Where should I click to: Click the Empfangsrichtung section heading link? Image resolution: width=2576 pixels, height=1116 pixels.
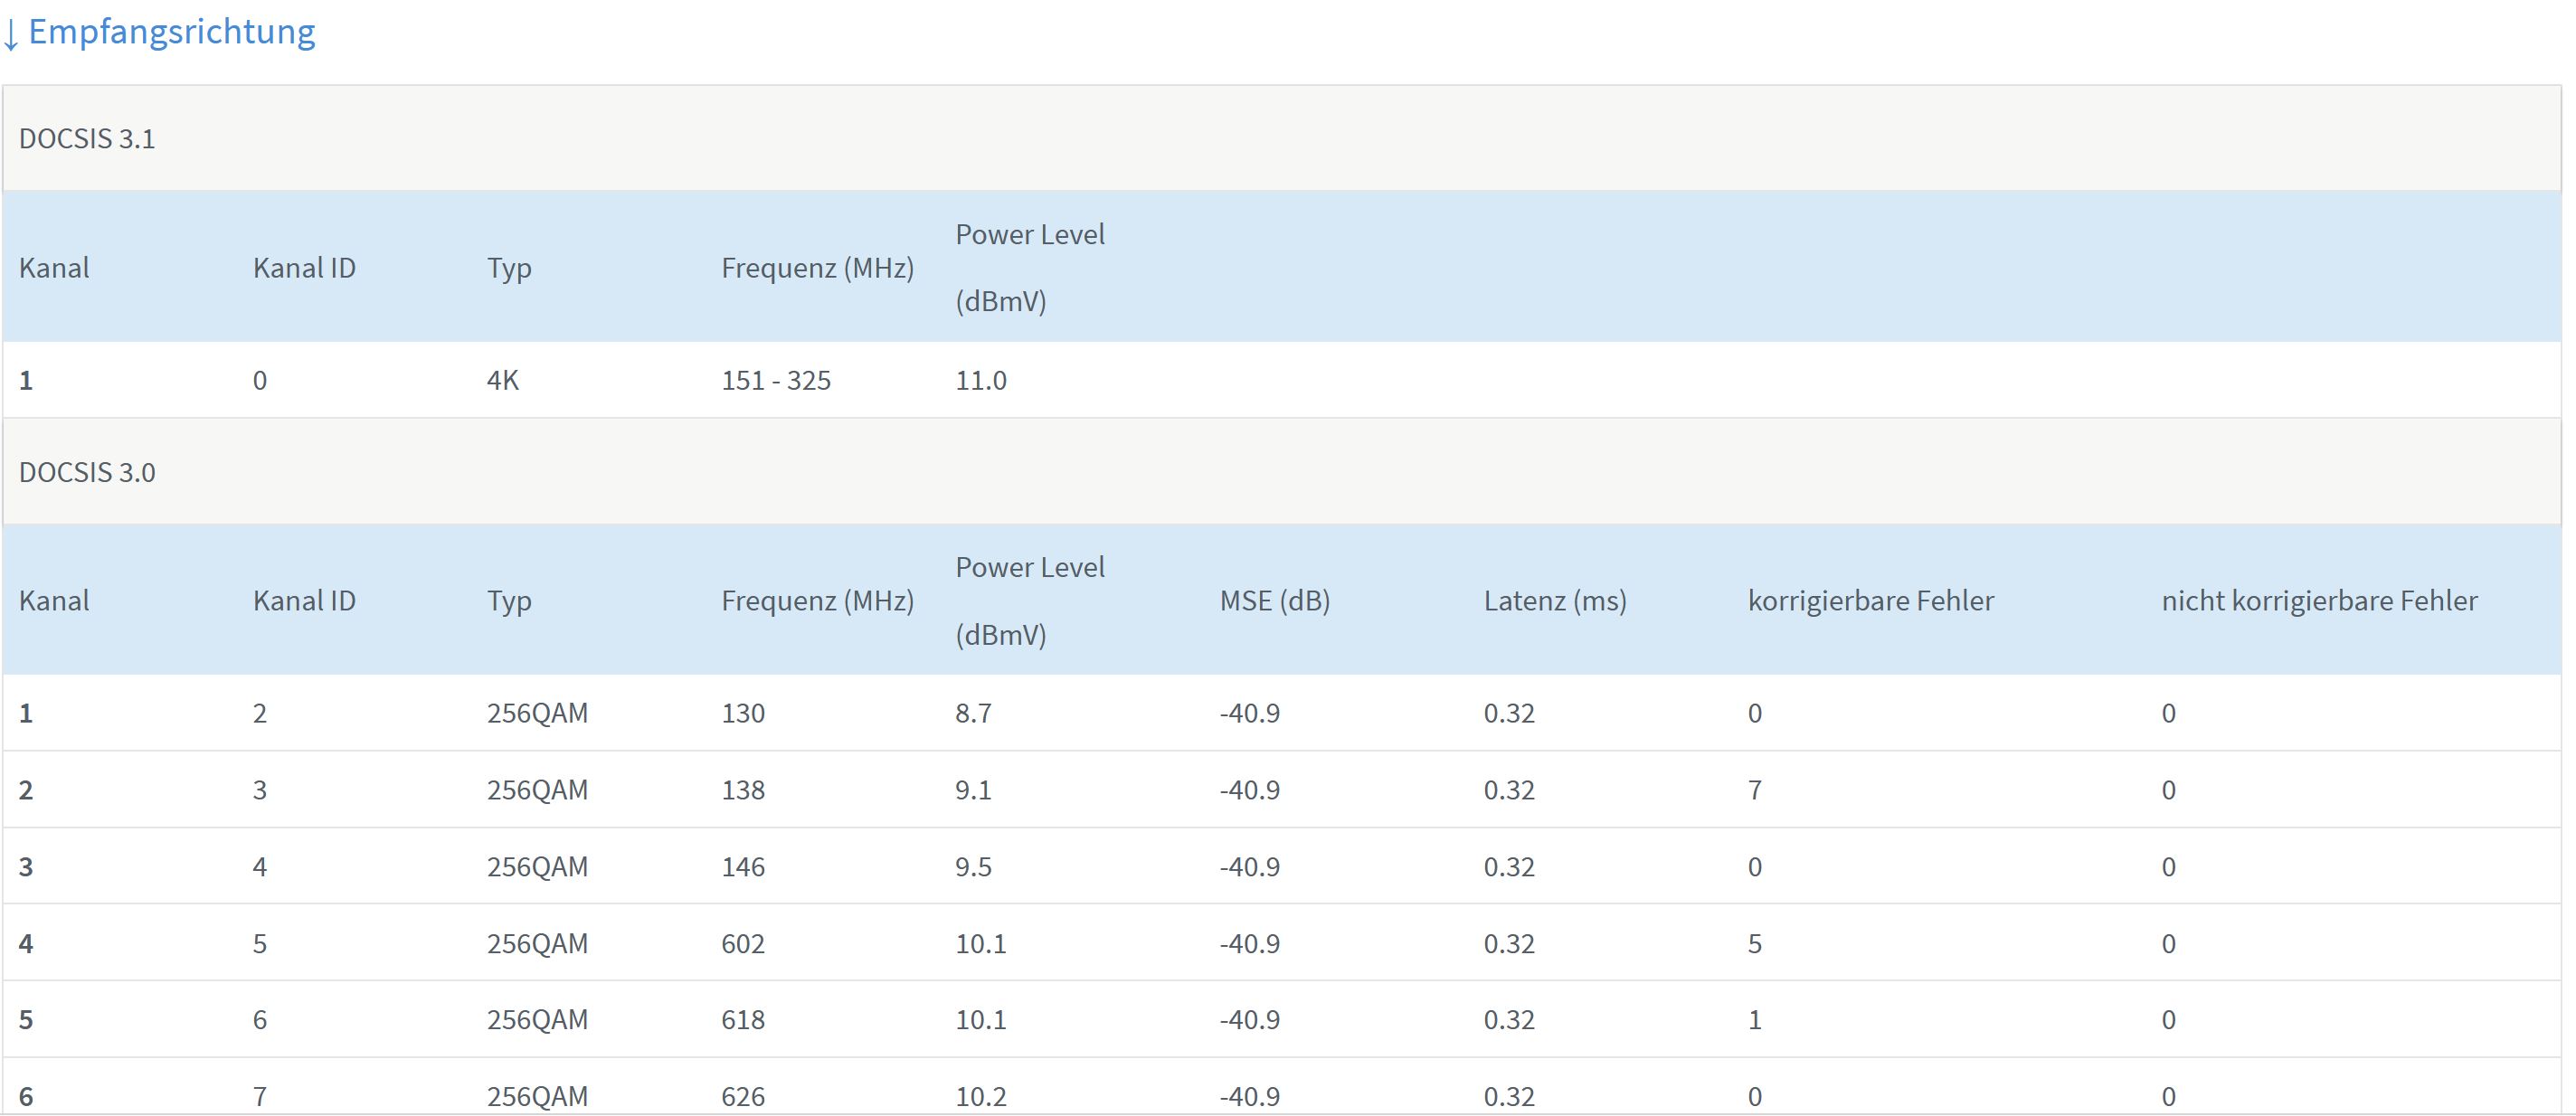[171, 32]
